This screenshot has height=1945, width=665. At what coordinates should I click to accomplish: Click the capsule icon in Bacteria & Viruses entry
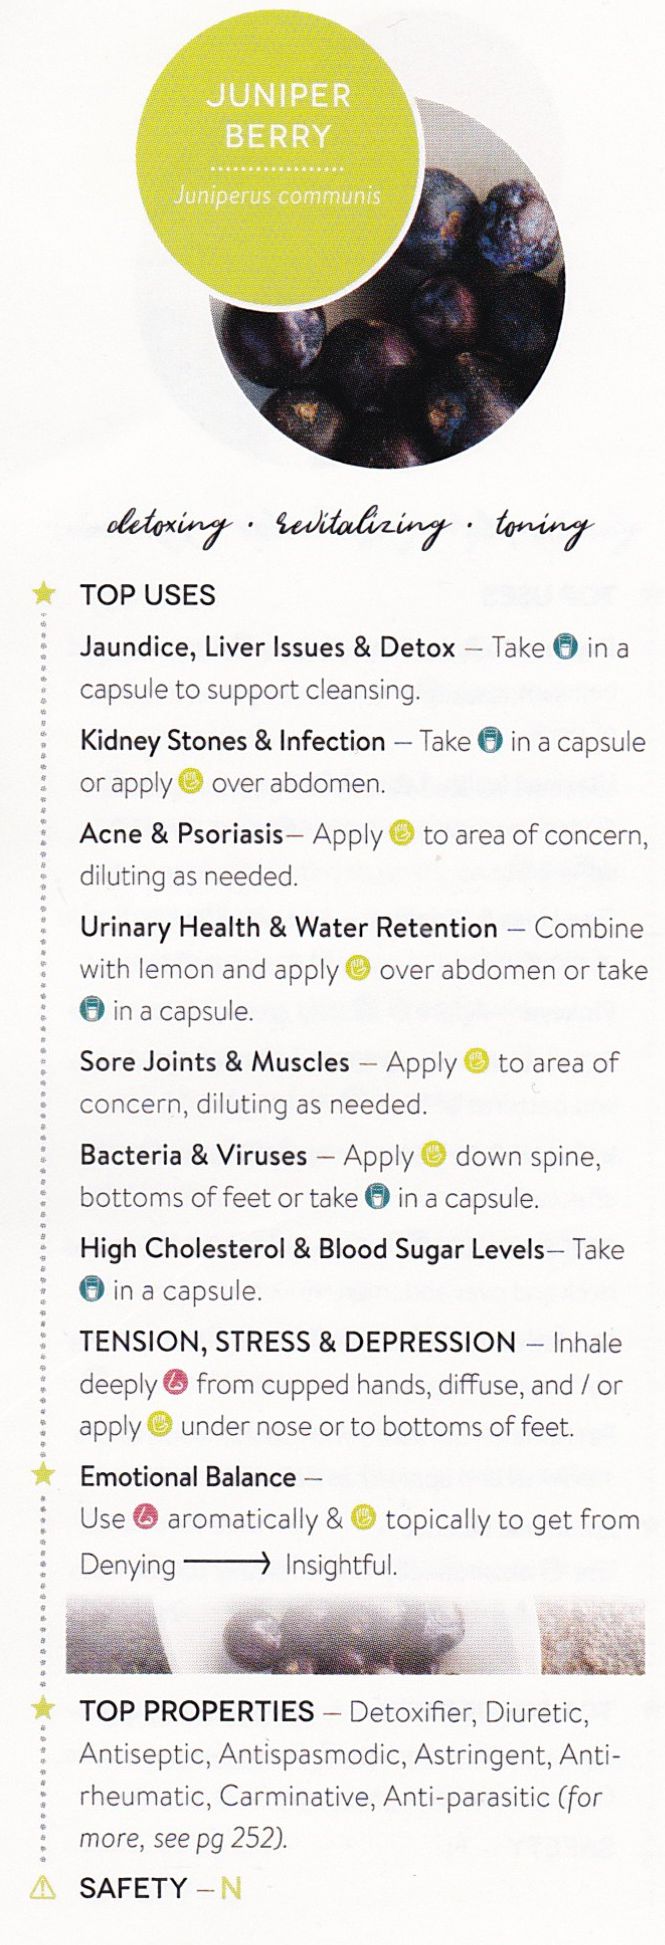[x=376, y=1197]
